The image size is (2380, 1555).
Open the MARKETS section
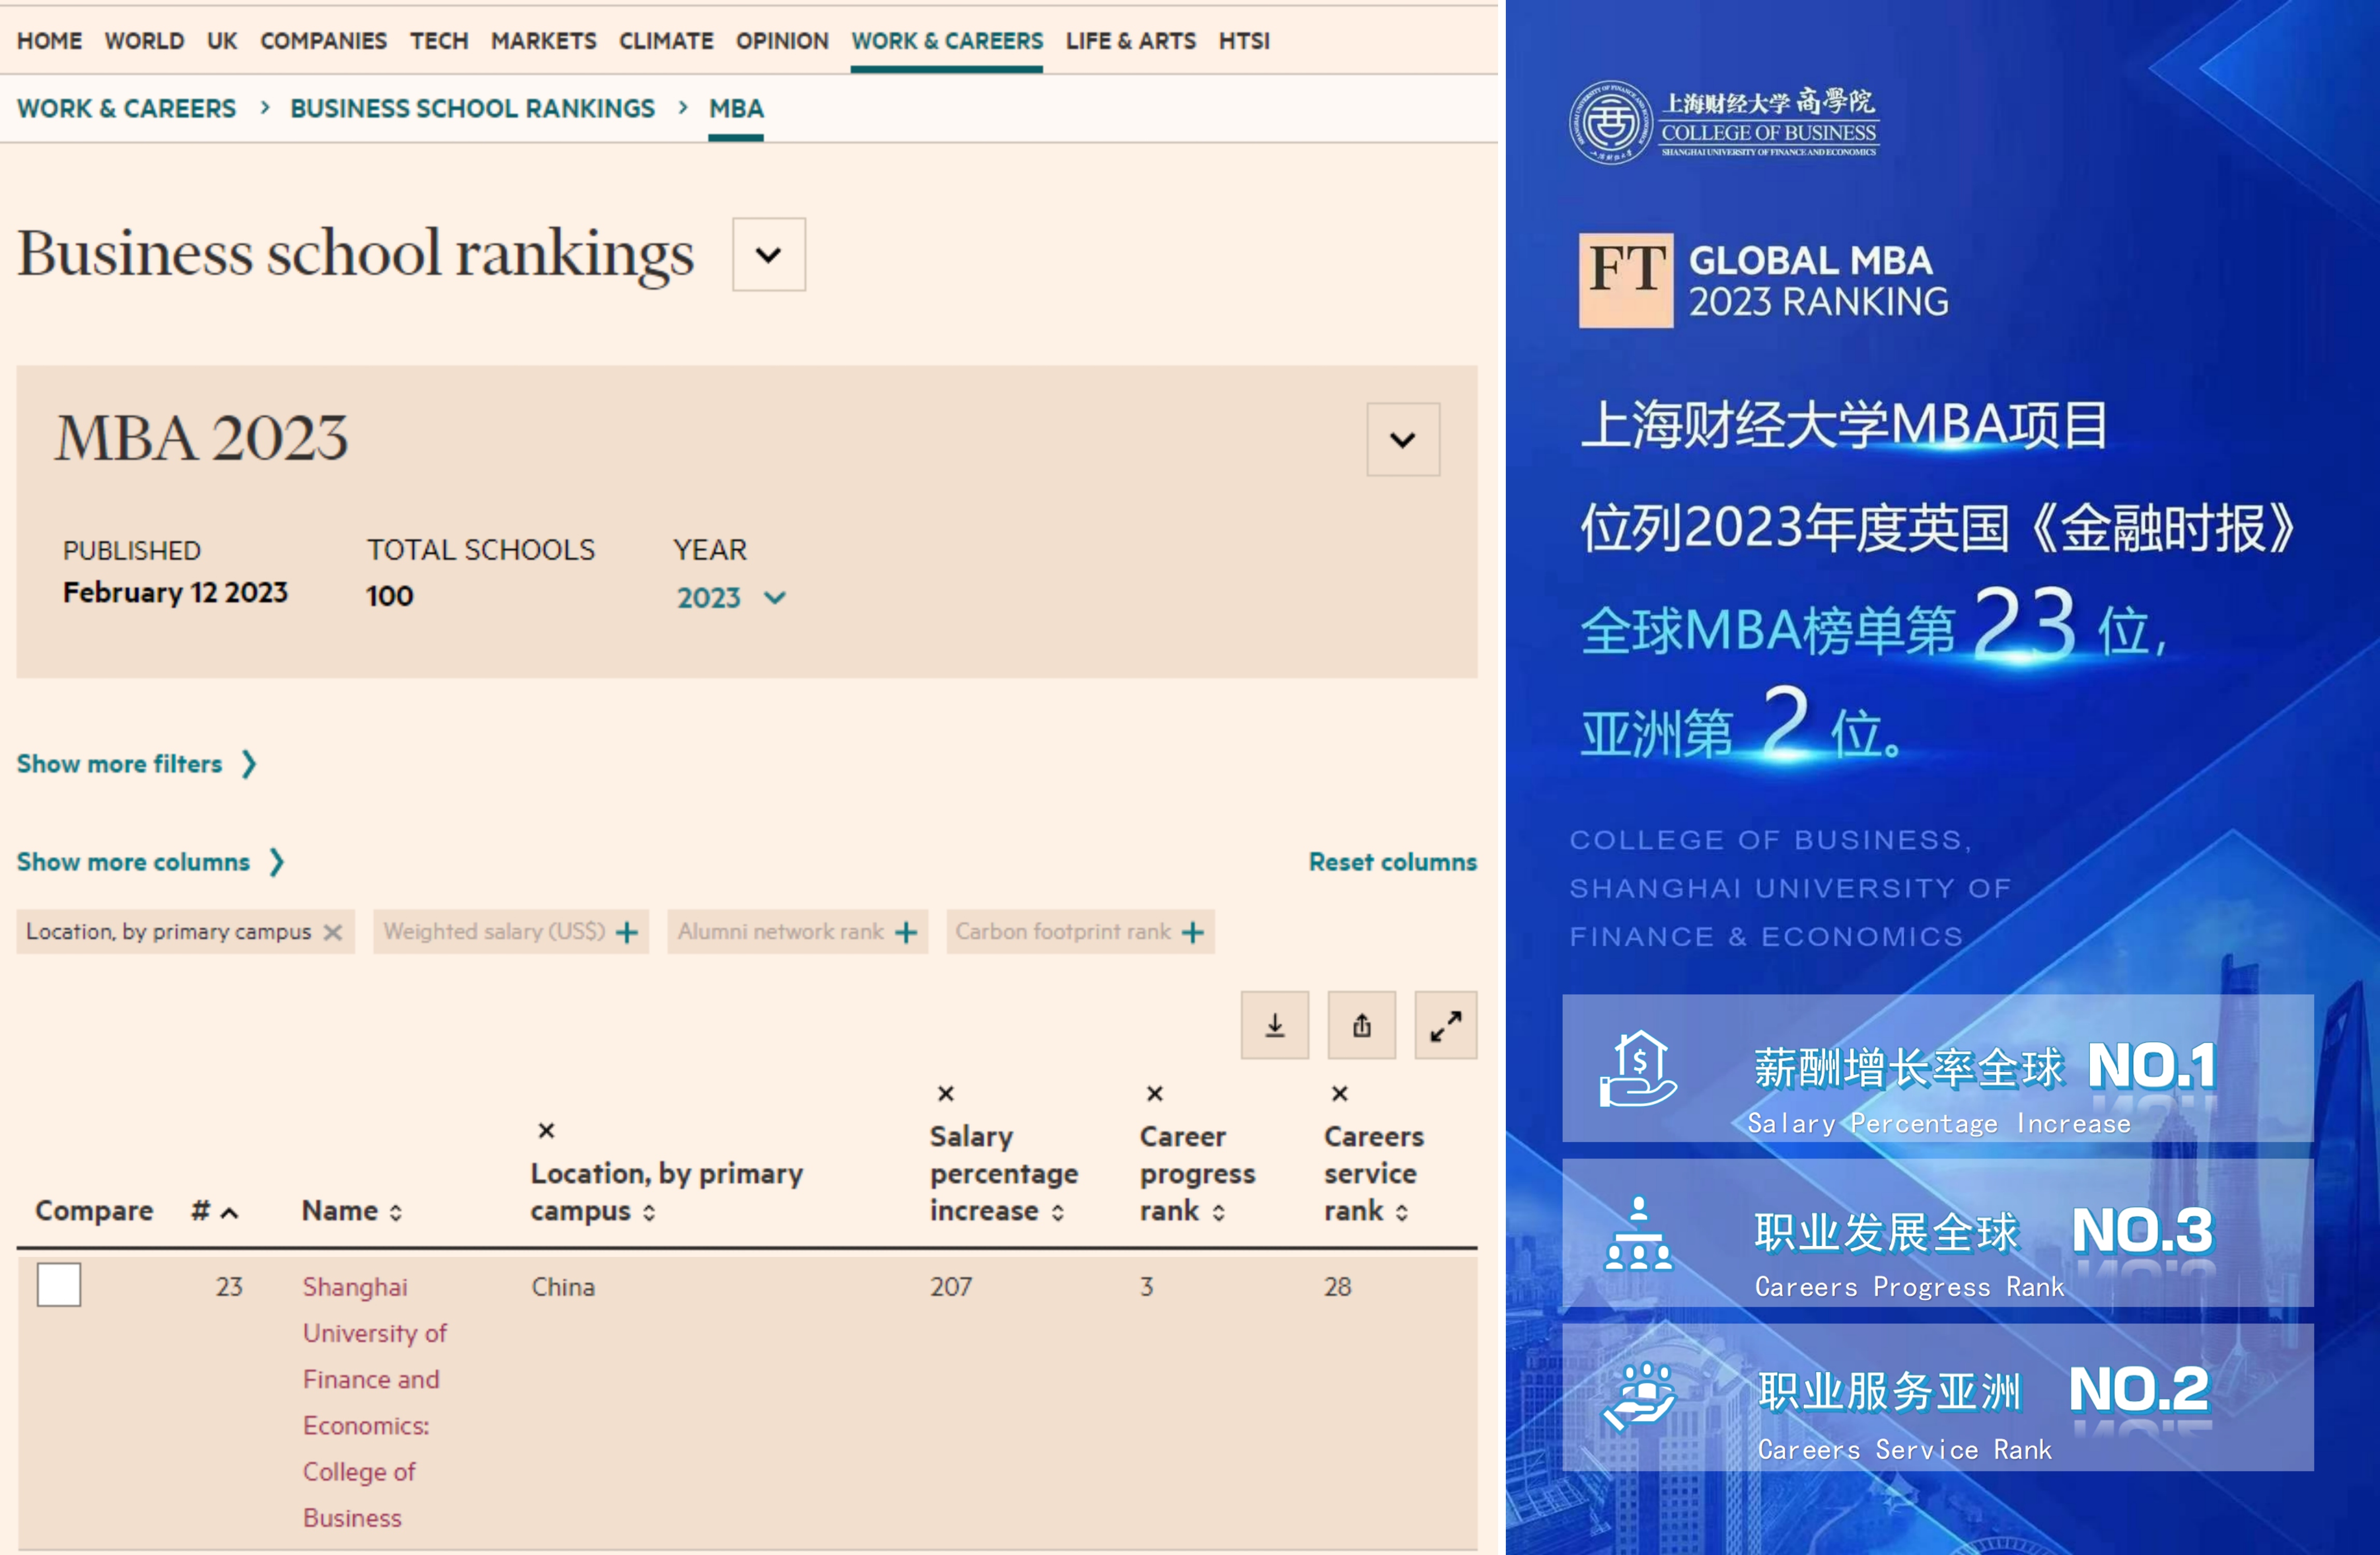(543, 41)
